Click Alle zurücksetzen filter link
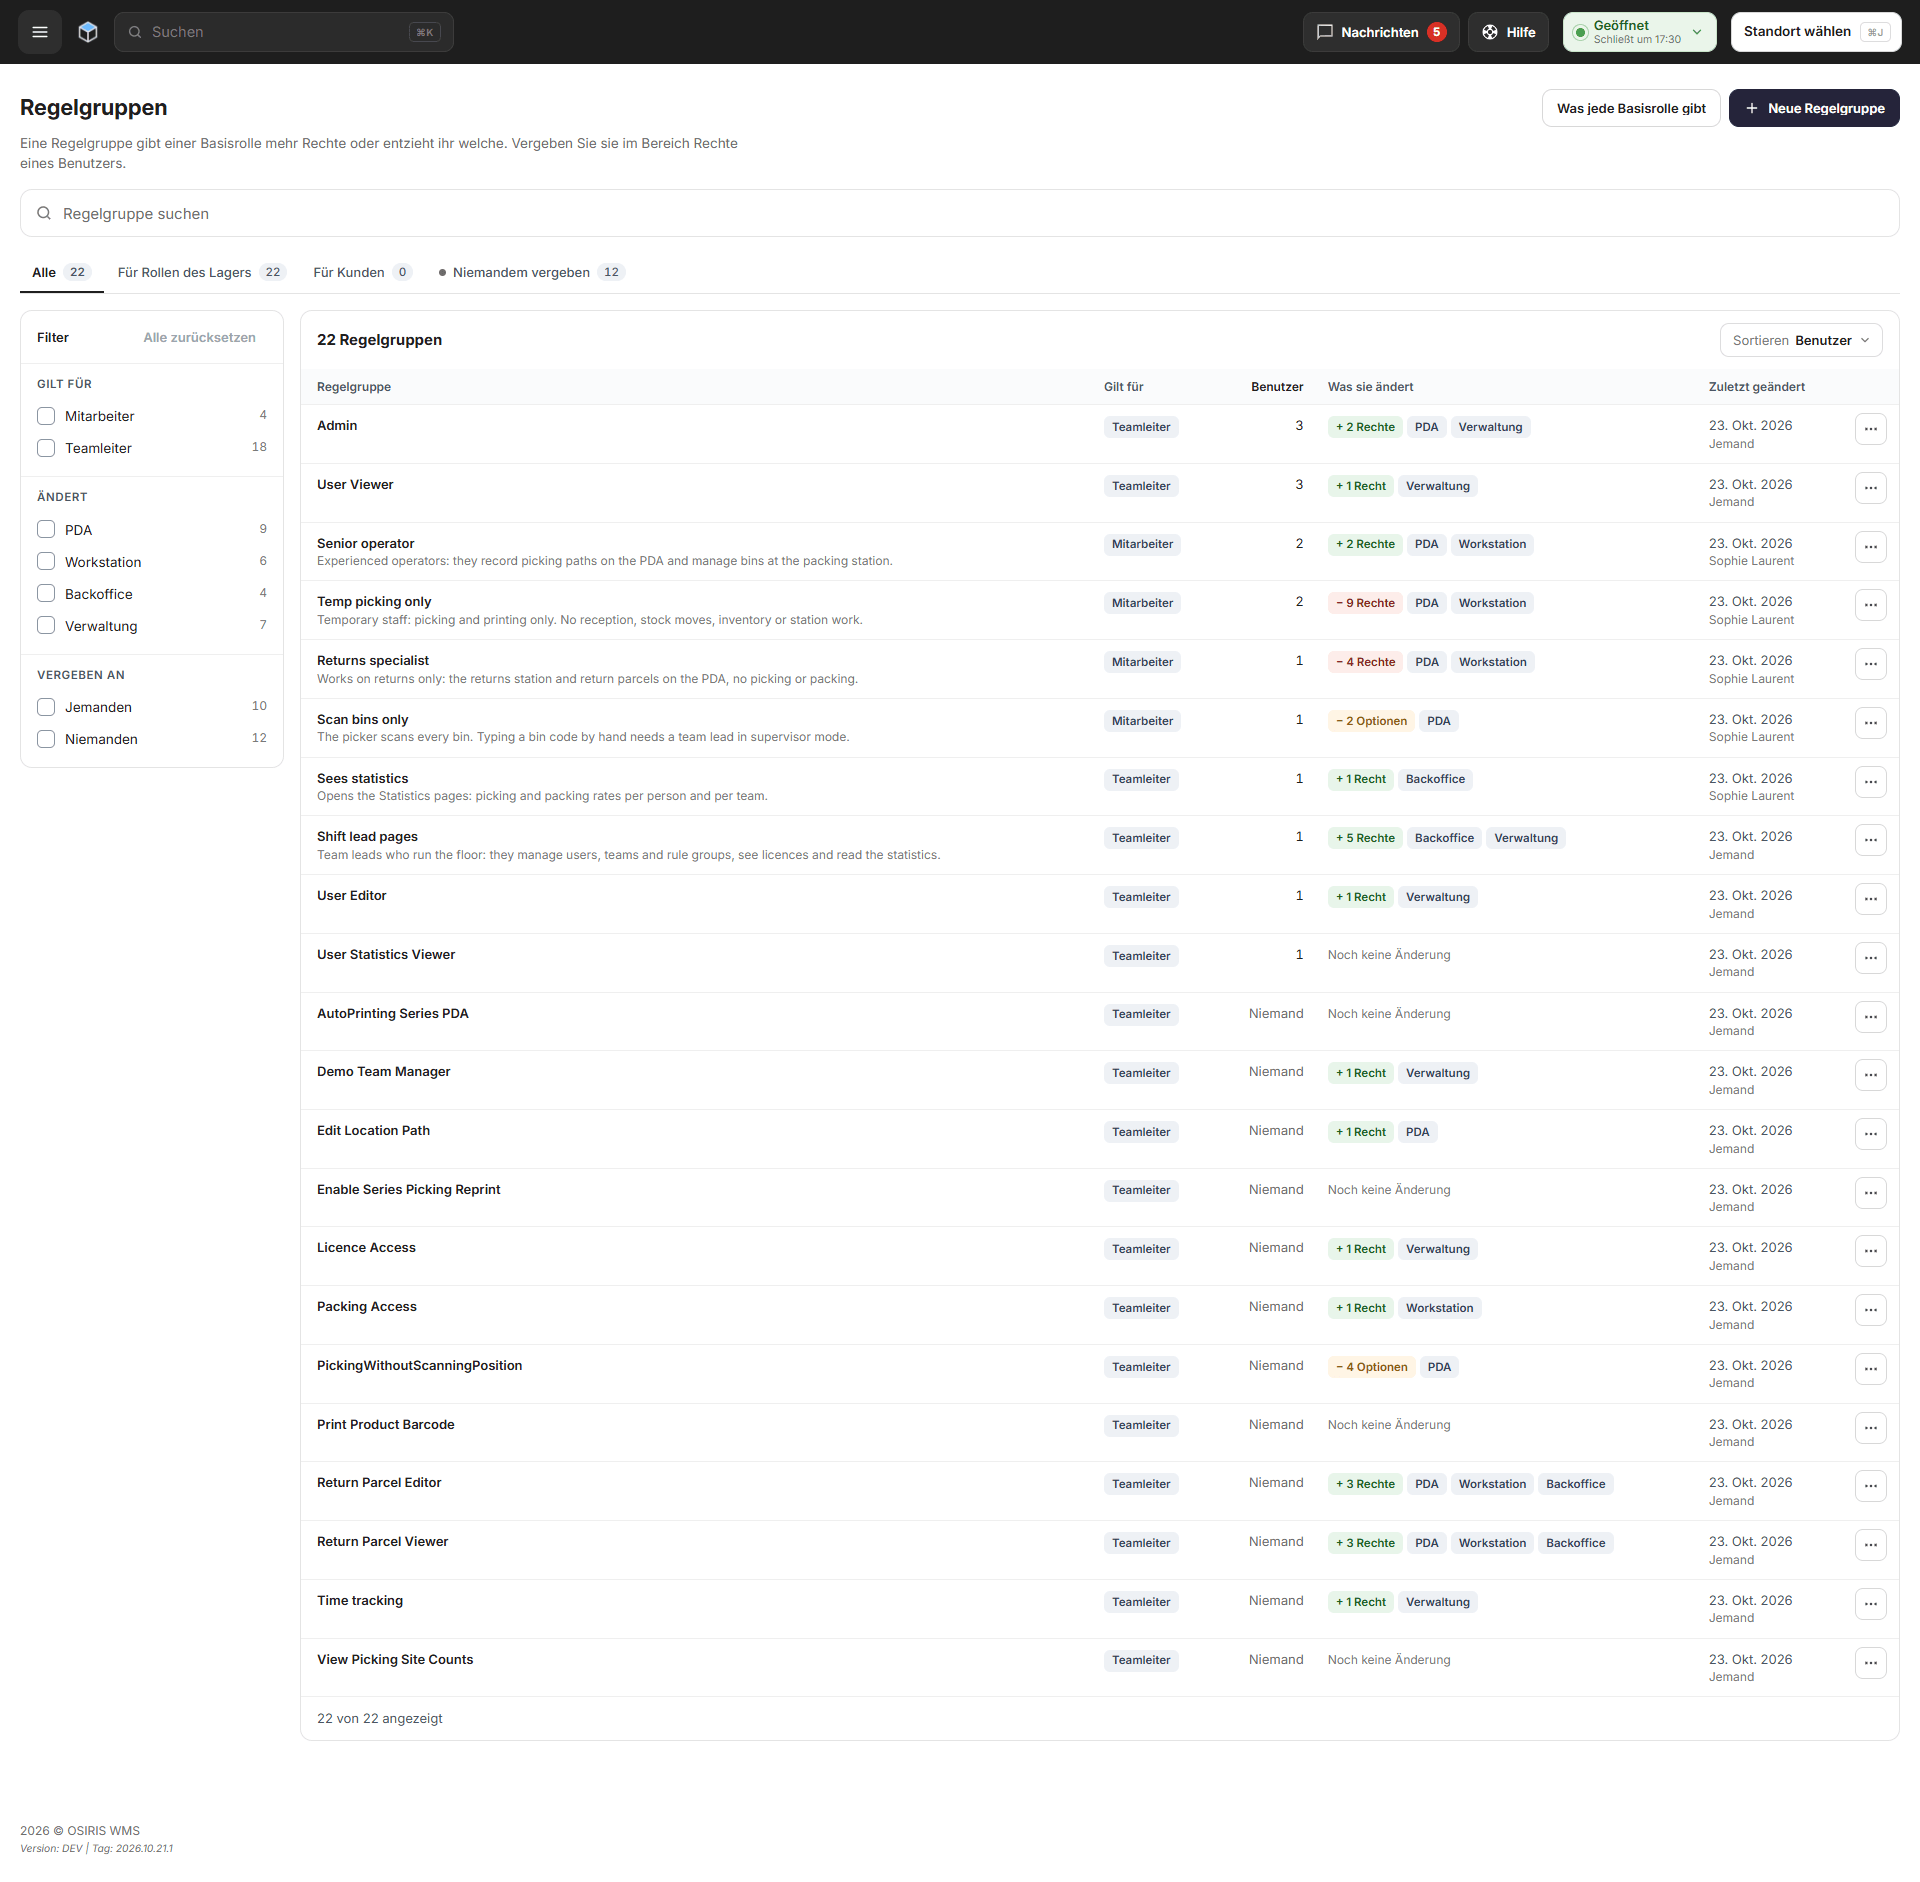 click(x=199, y=337)
